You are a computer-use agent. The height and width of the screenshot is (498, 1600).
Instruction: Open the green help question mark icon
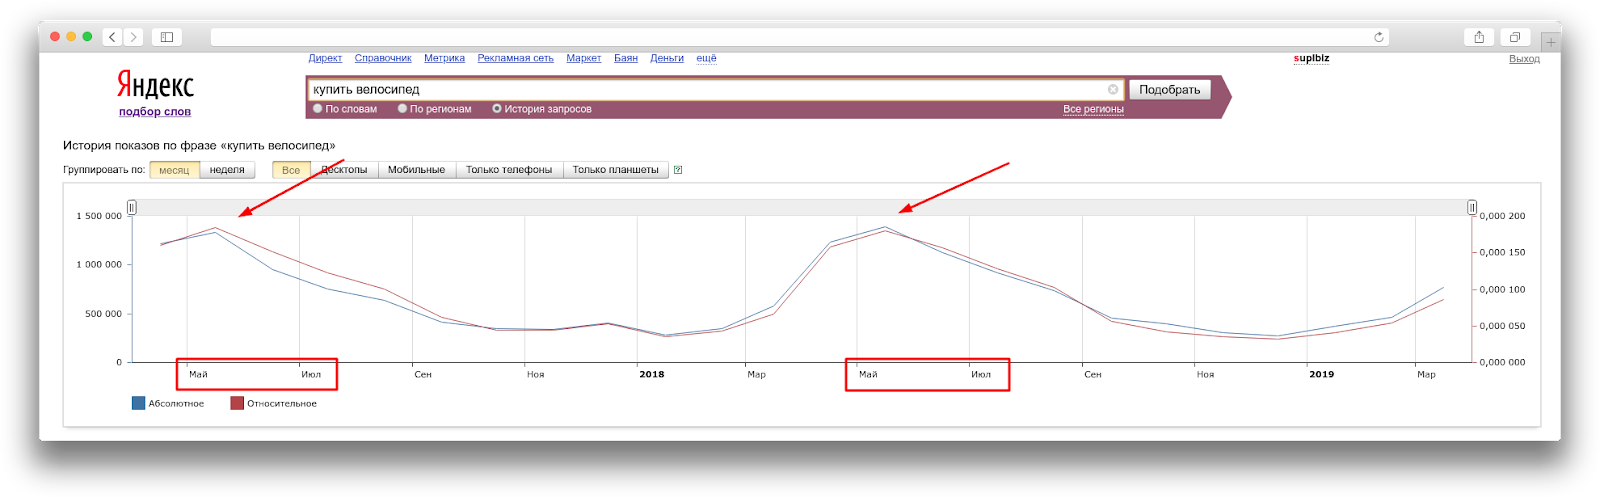click(x=678, y=170)
